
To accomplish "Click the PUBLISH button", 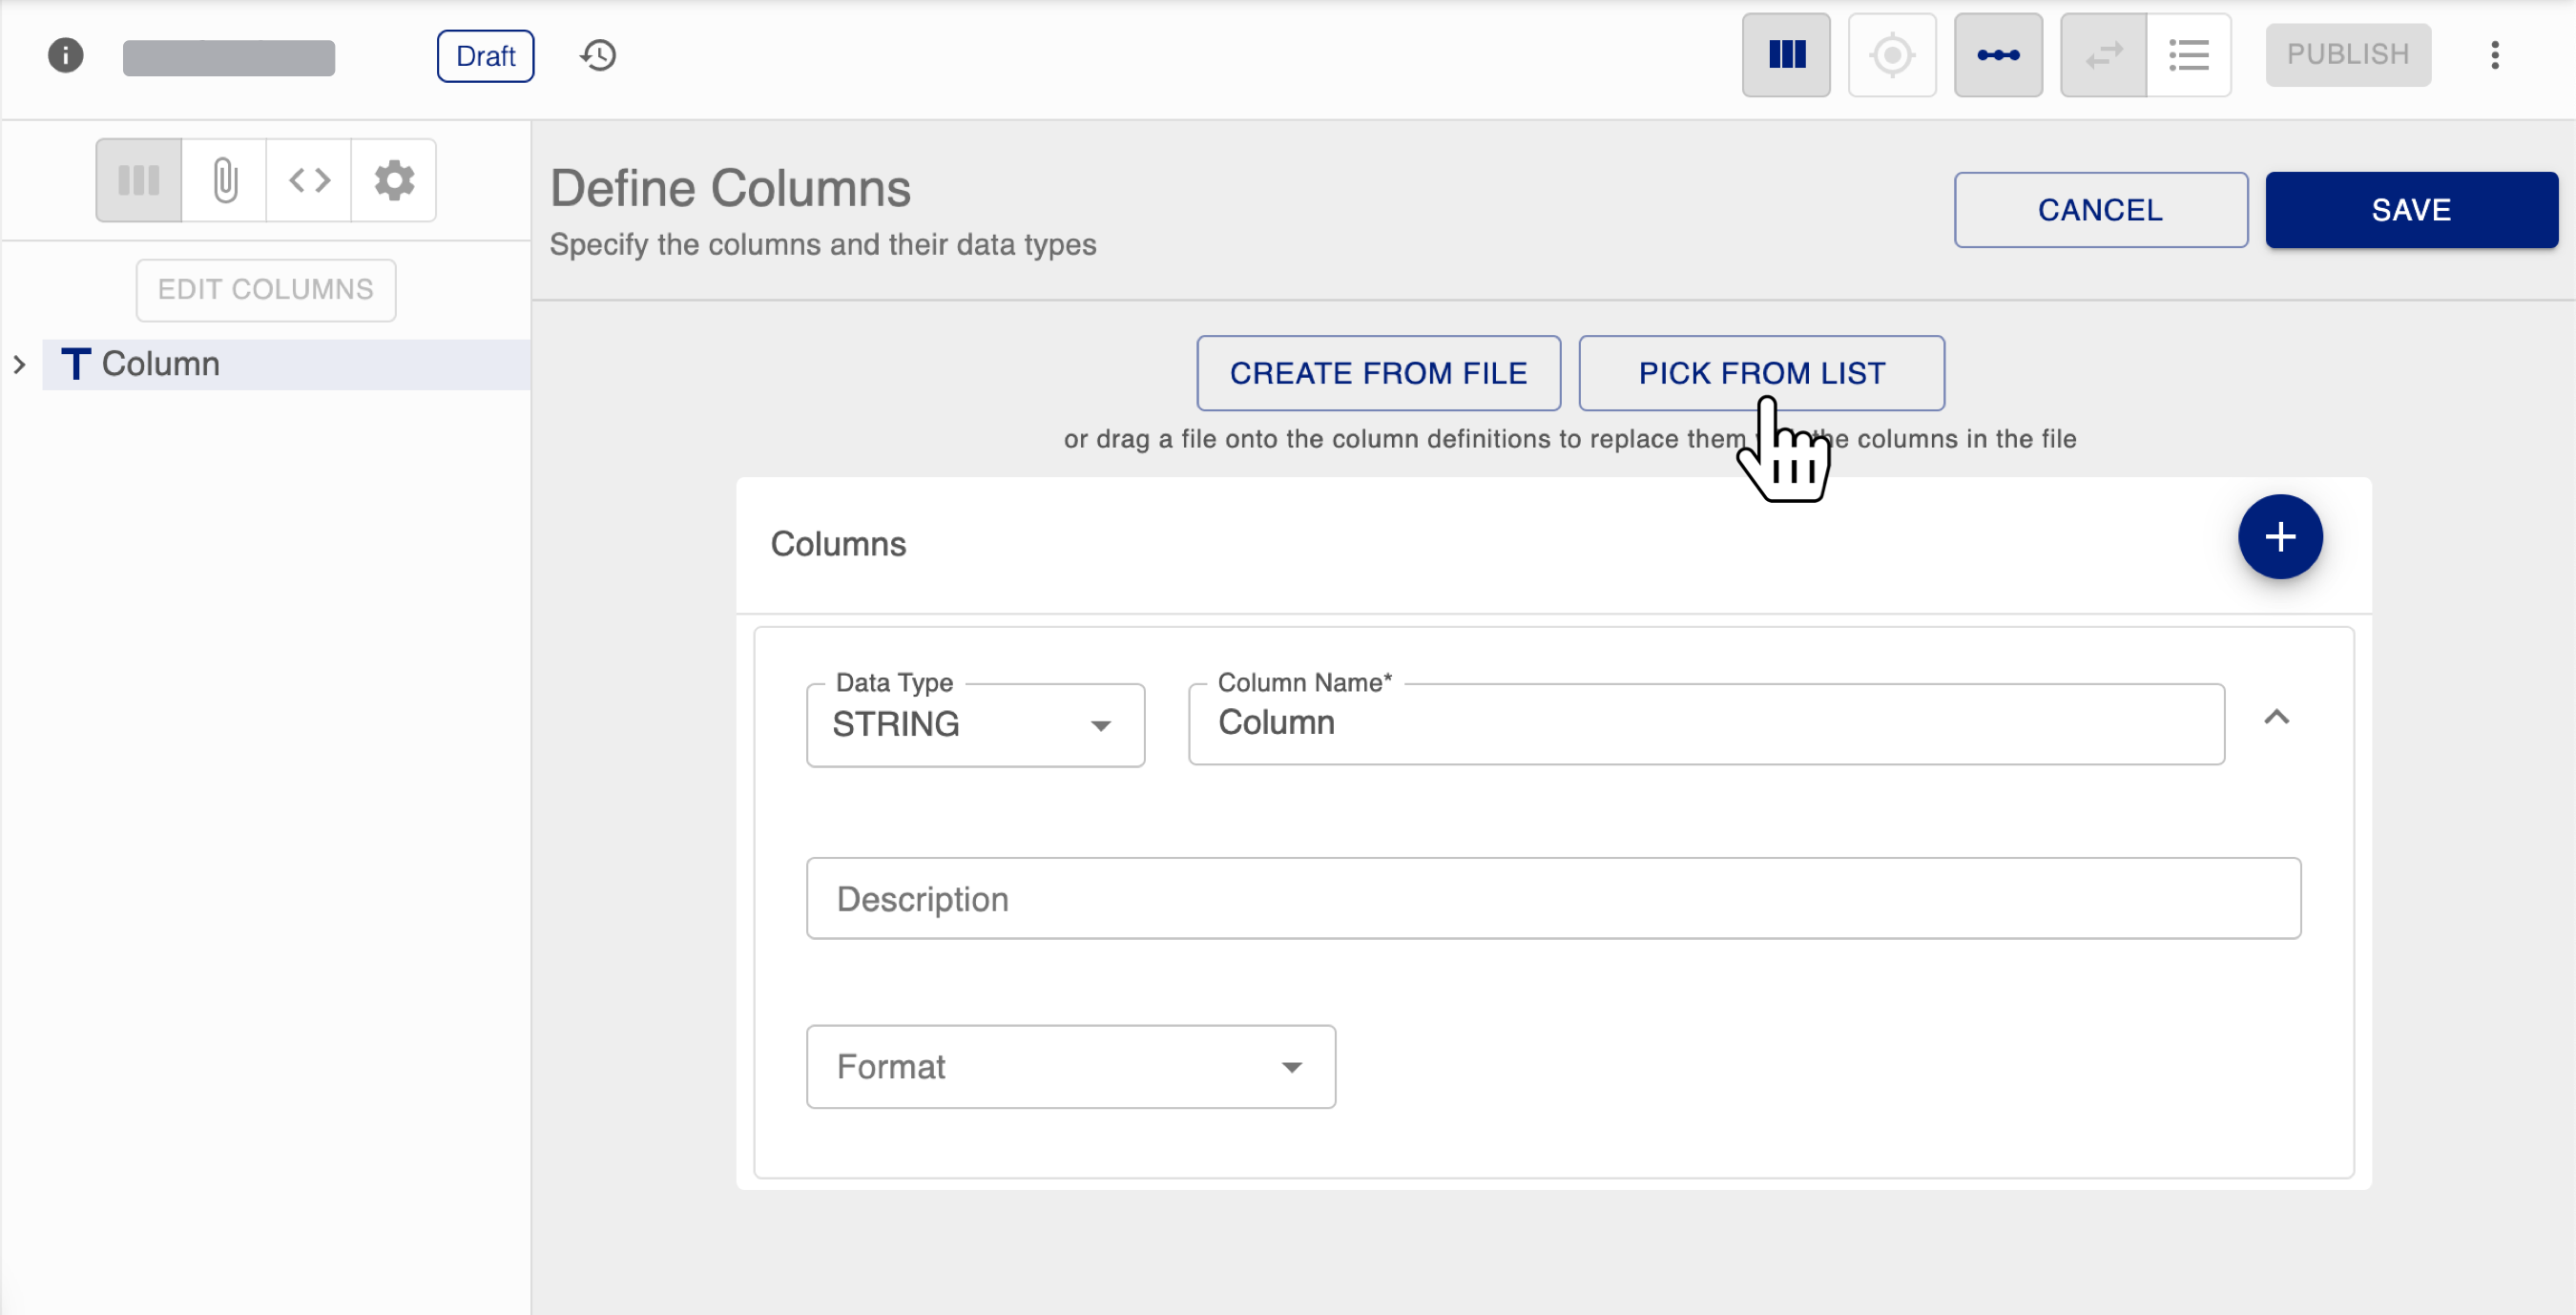I will coord(2347,54).
